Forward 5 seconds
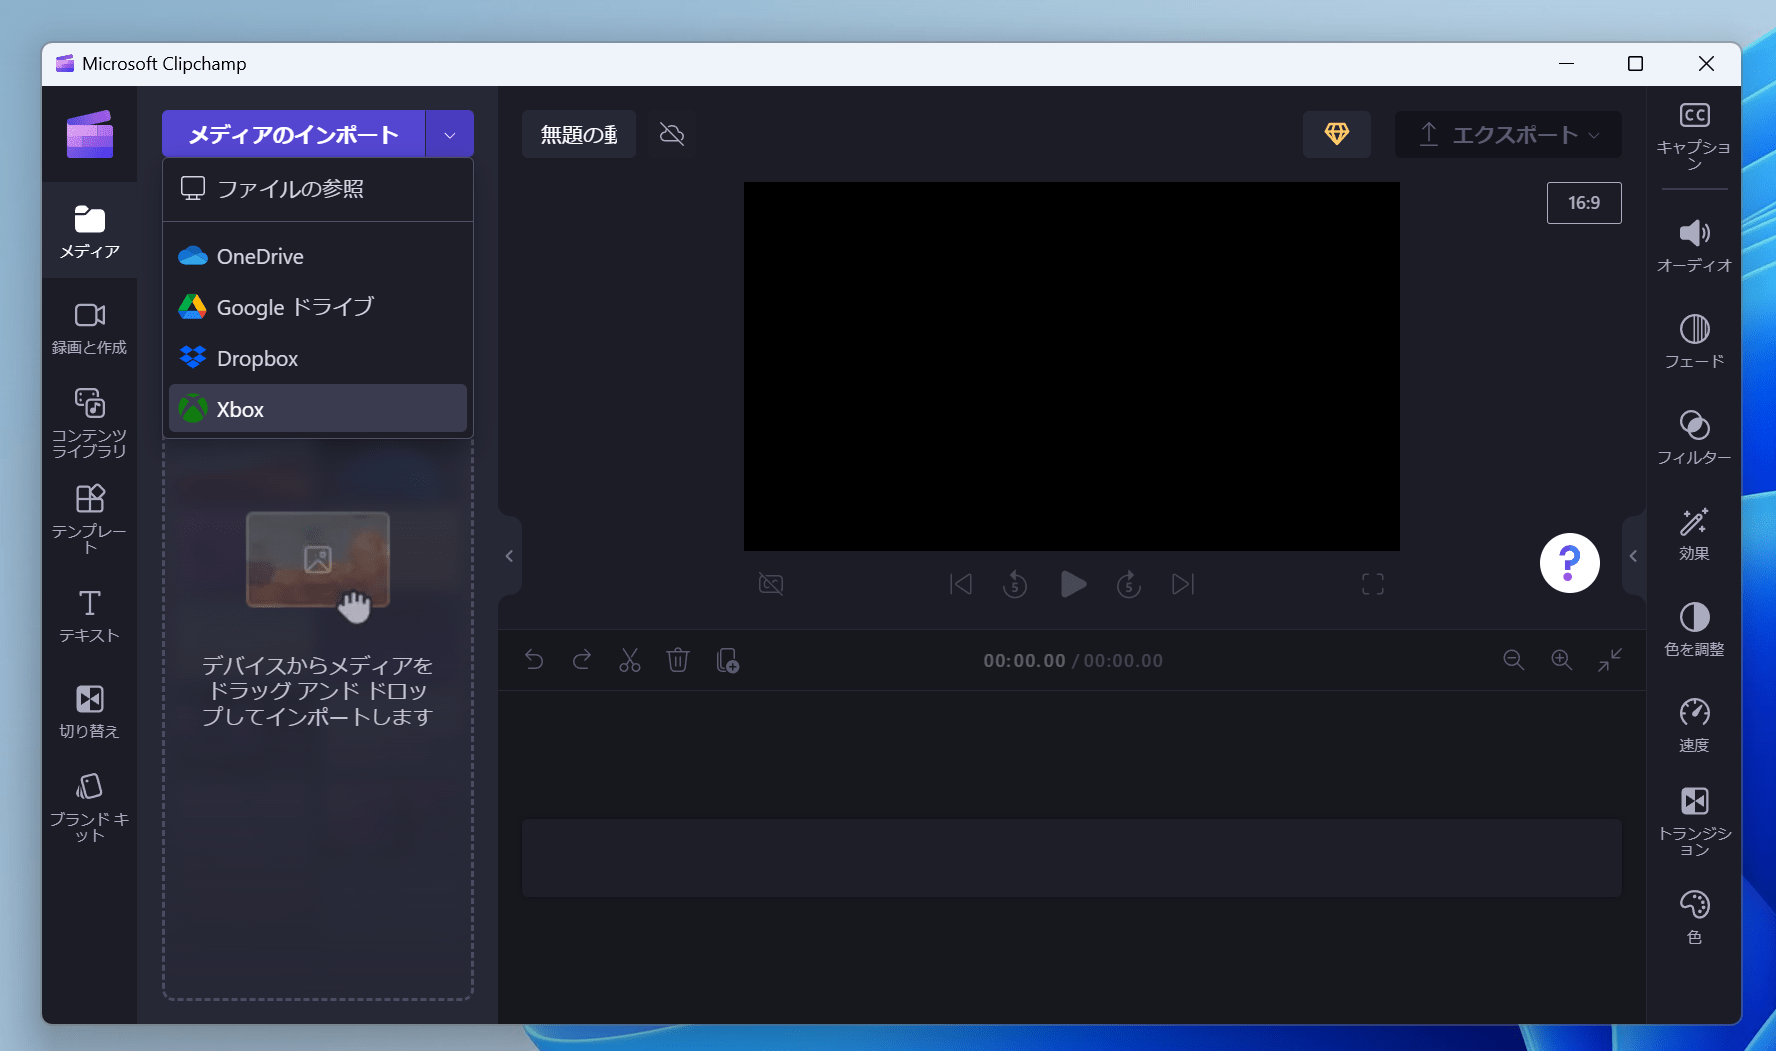Image resolution: width=1776 pixels, height=1051 pixels. [1129, 584]
